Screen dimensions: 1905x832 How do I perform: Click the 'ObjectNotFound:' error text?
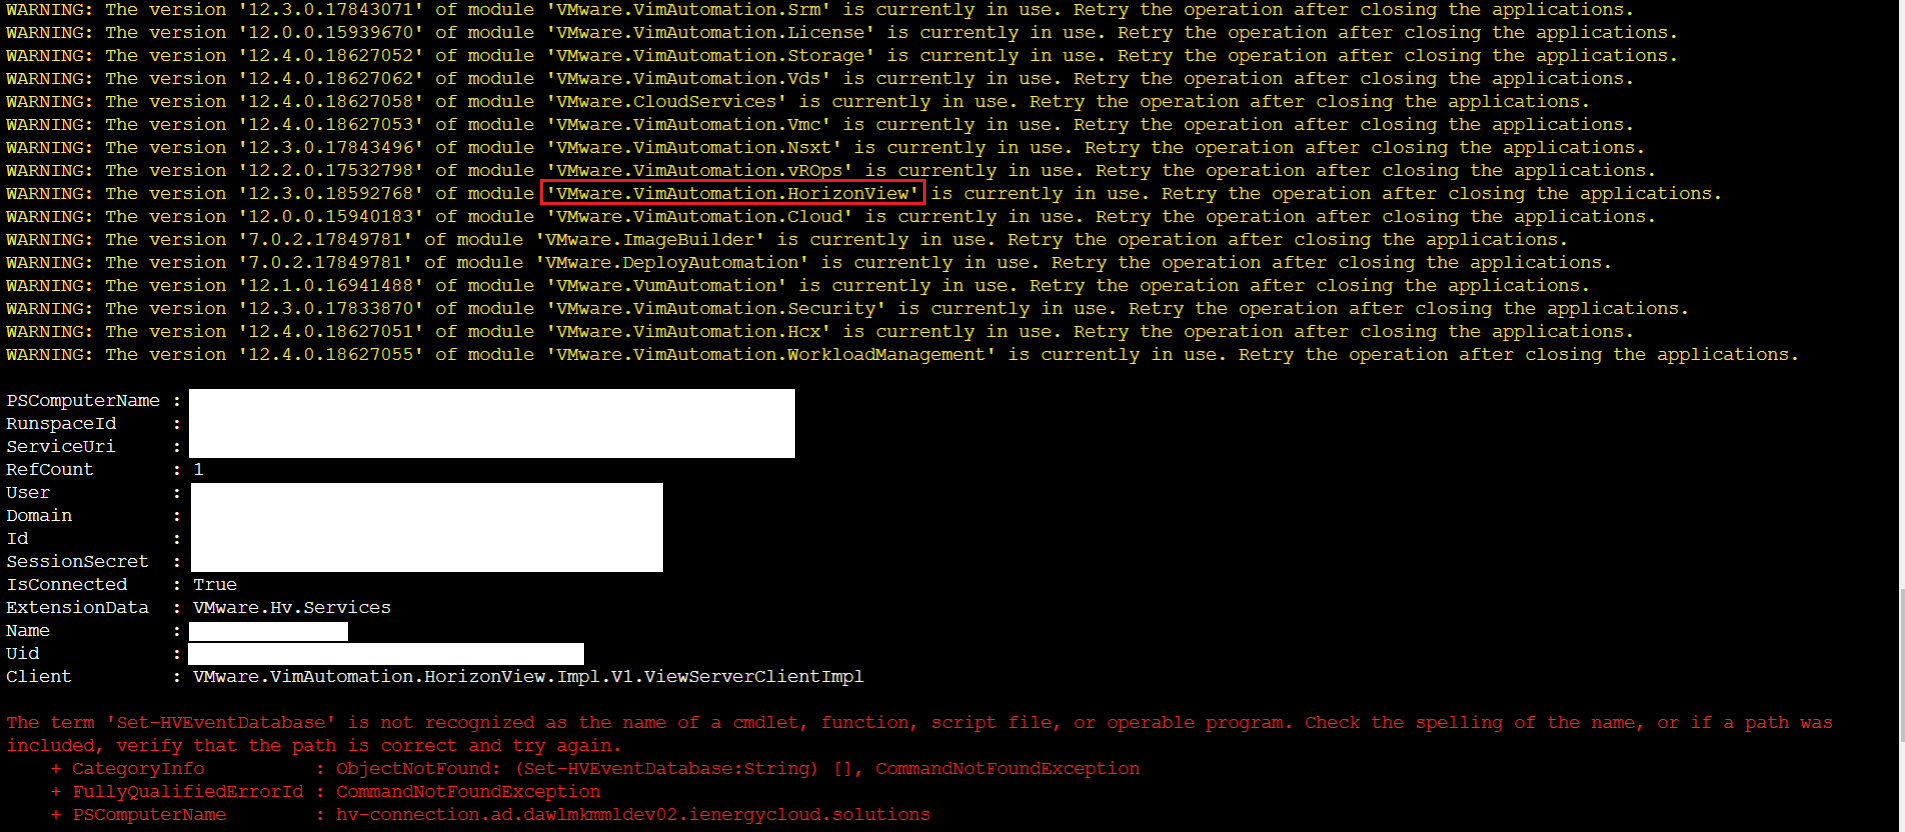pos(419,769)
